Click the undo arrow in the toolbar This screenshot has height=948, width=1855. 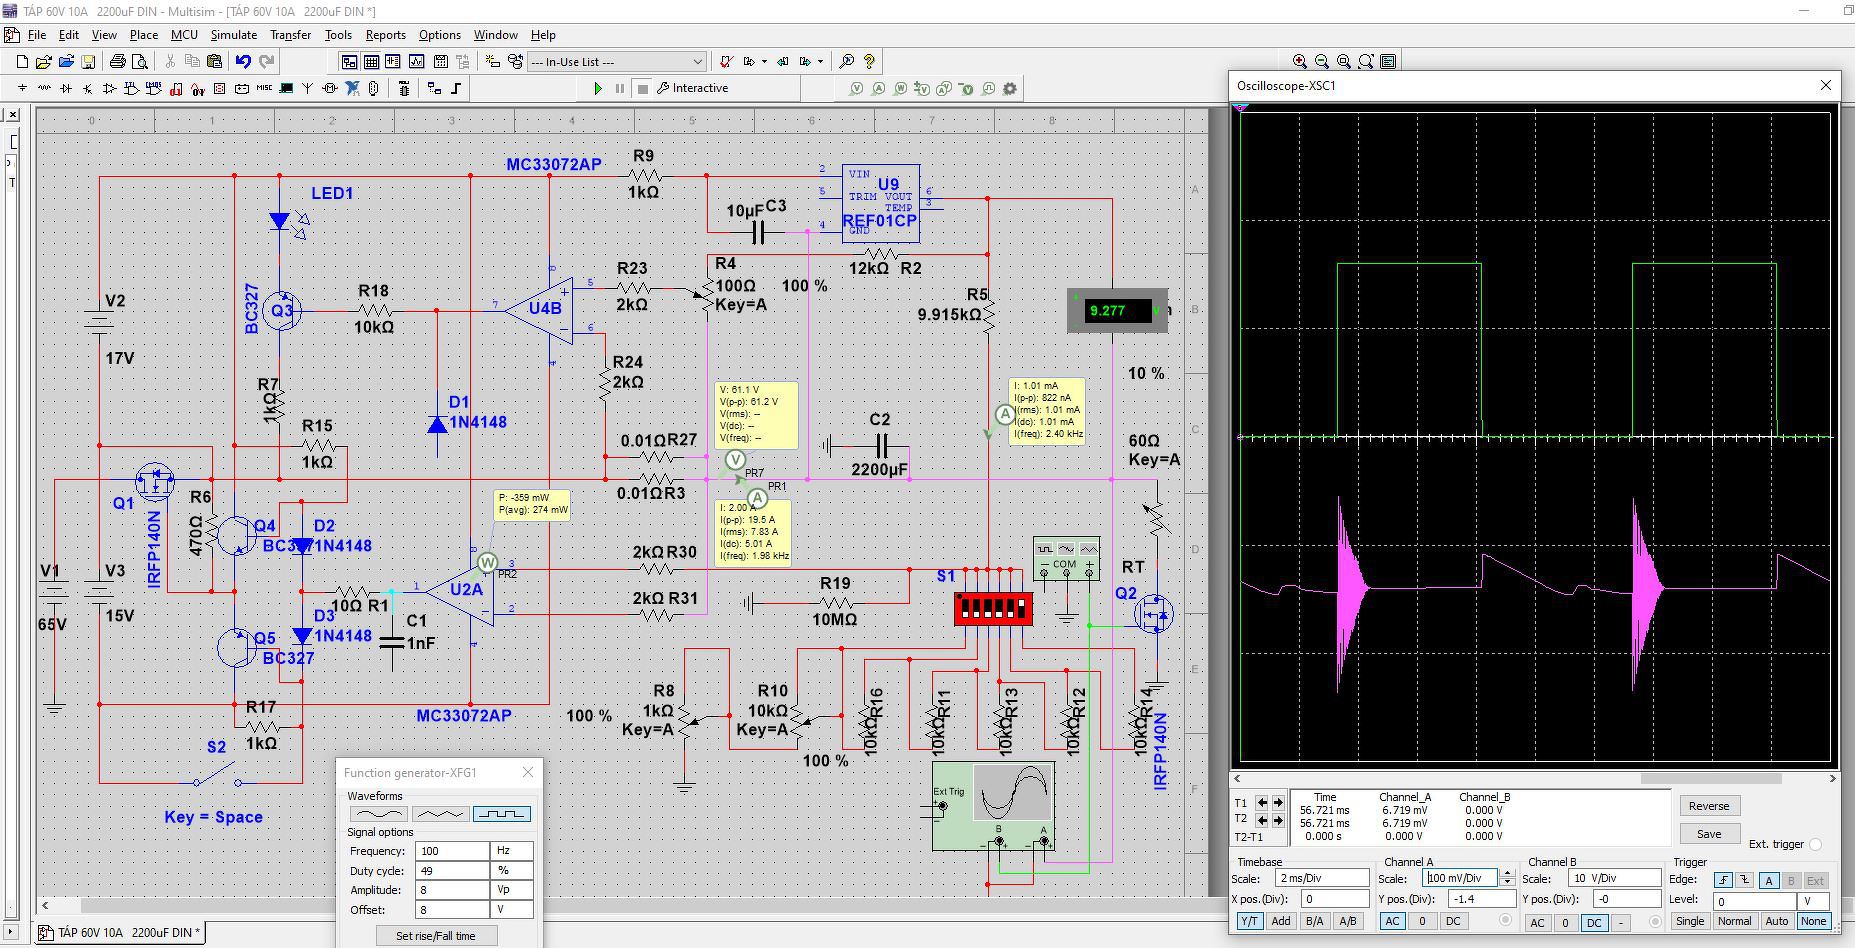243,62
